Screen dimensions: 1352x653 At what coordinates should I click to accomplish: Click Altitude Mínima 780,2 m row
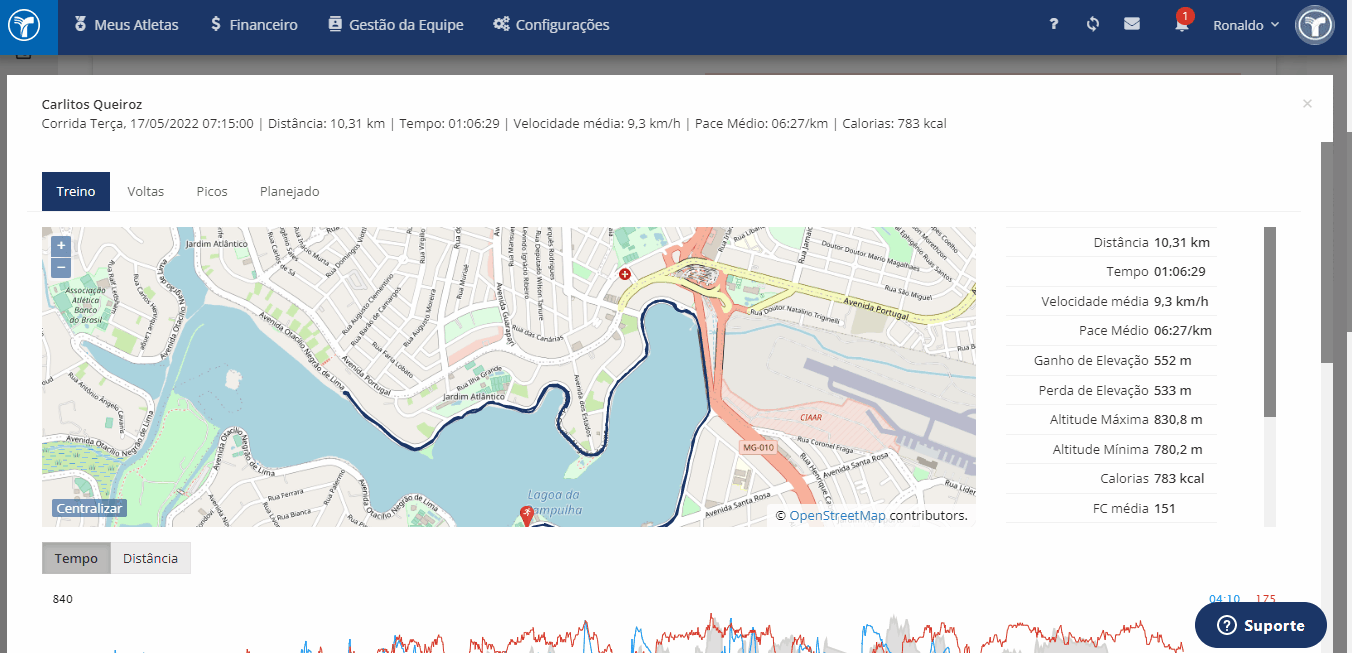pos(1111,449)
